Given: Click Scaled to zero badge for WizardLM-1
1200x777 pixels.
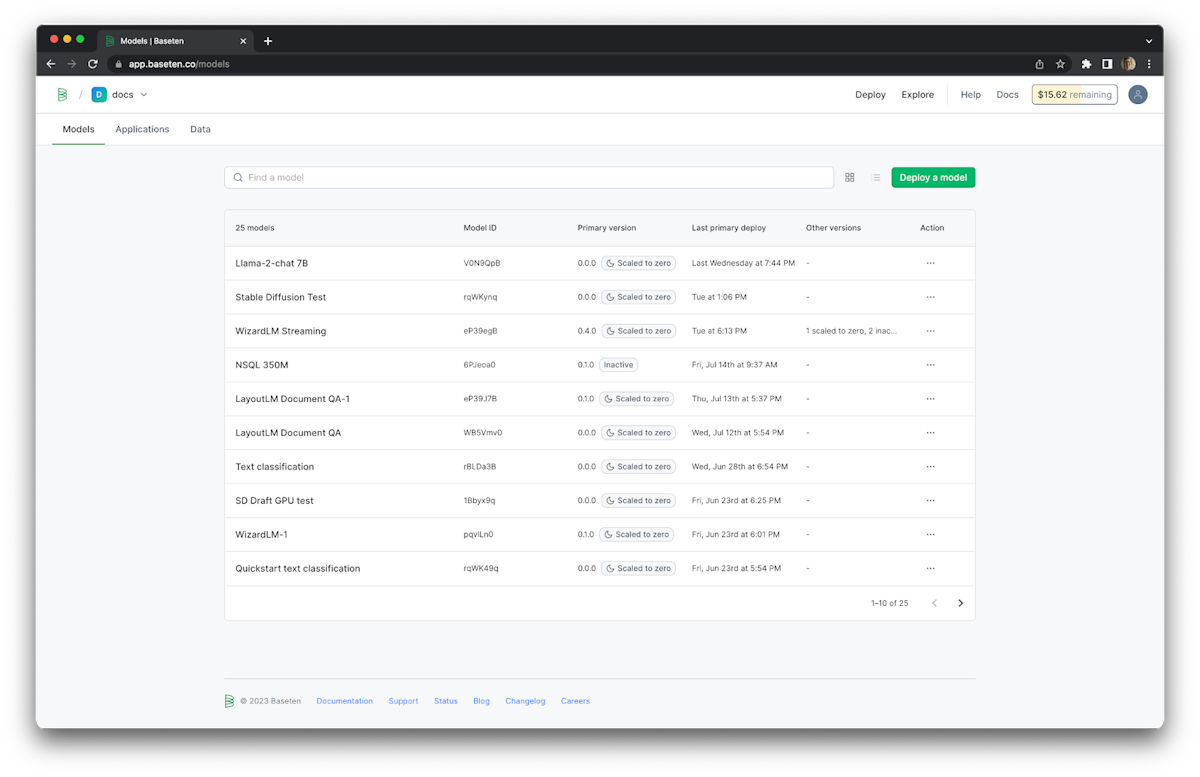Looking at the screenshot, I should click(x=637, y=534).
